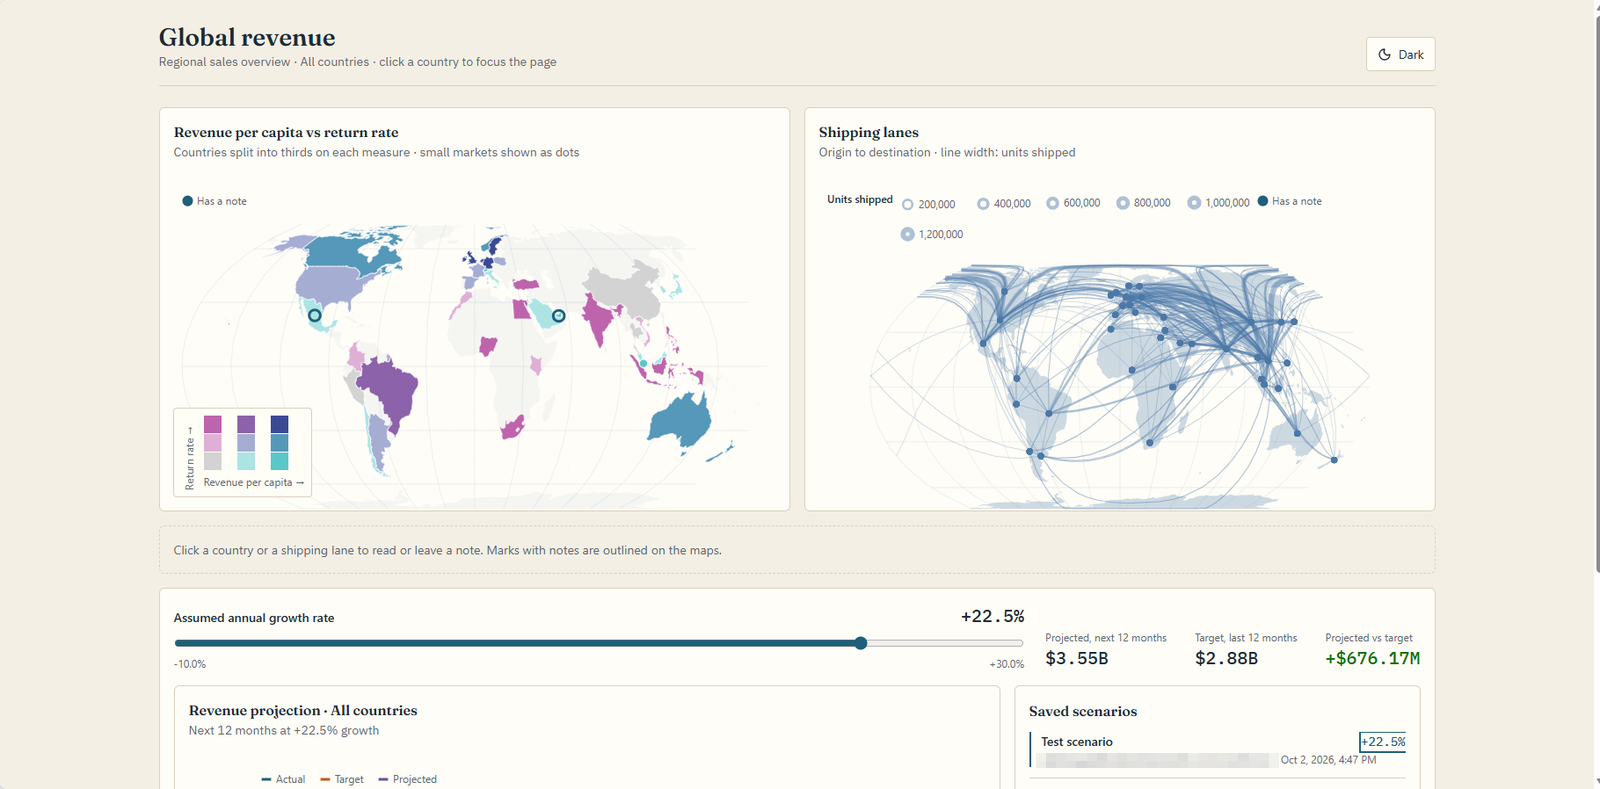Select the 1,200,000 units legend circle

click(x=907, y=234)
